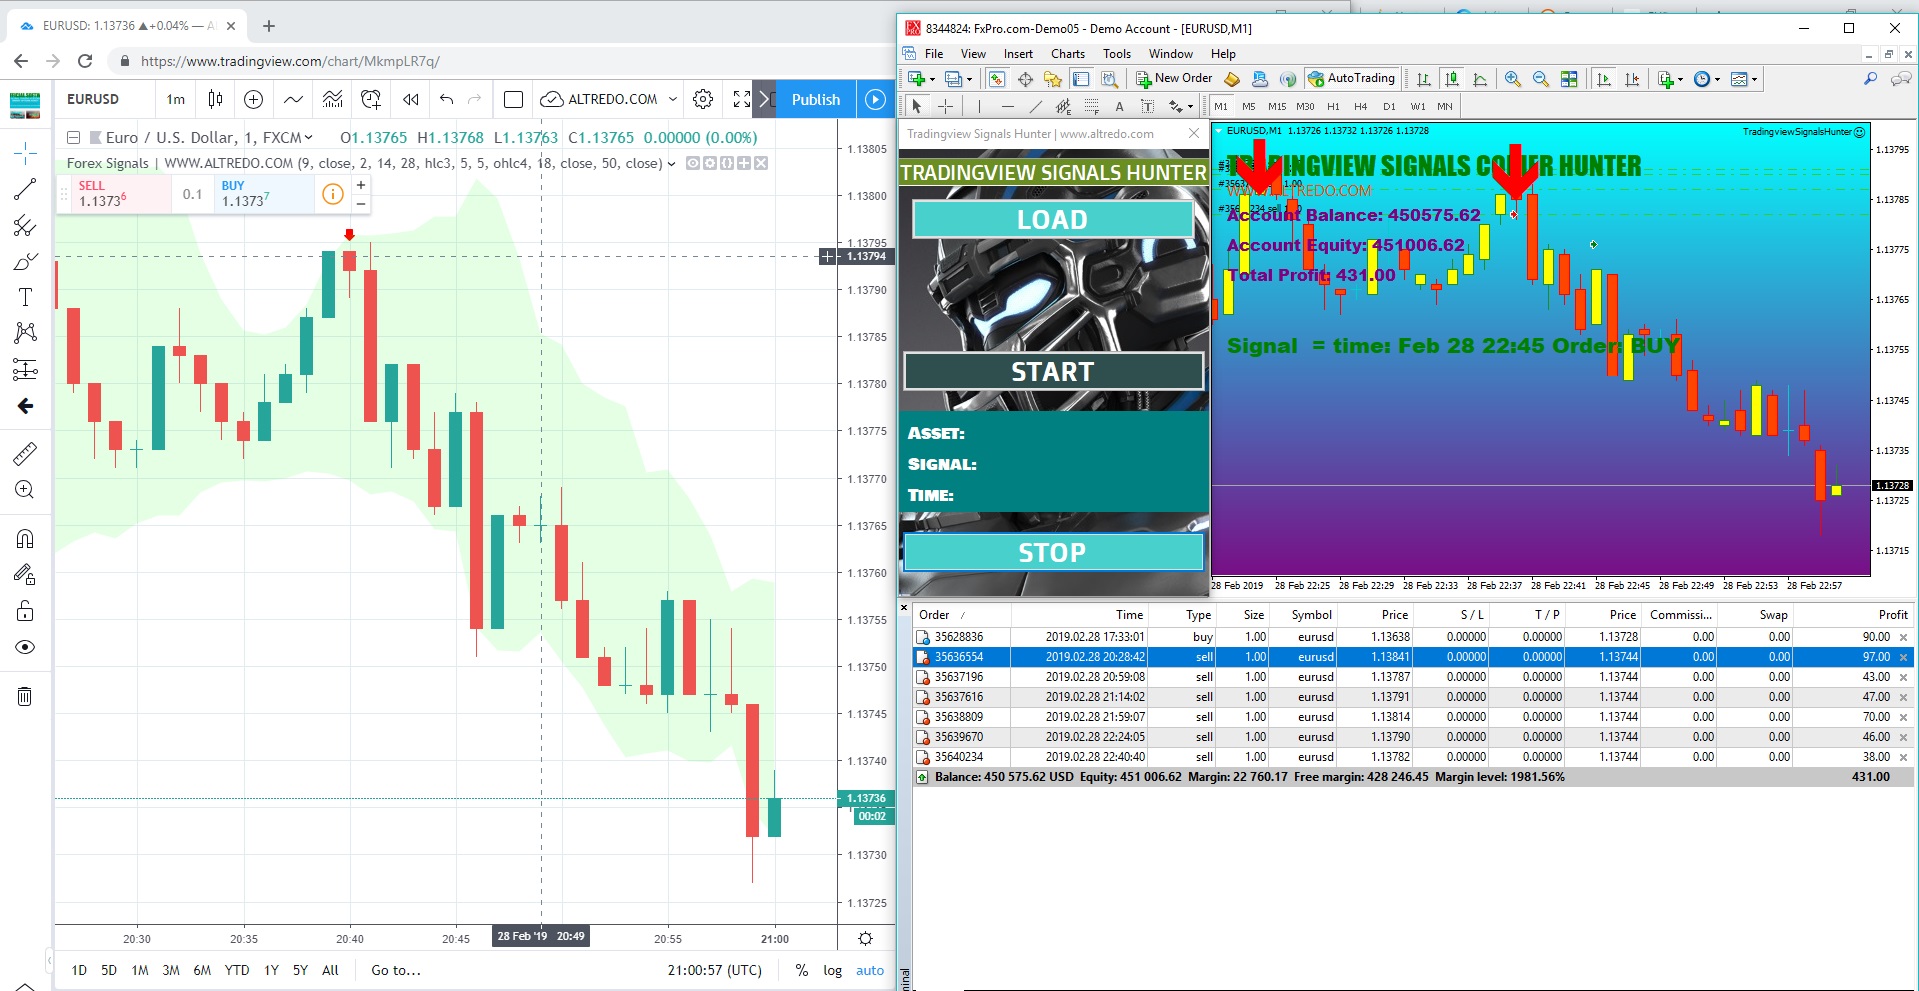Screen dimensions: 1919x991
Task: Collapse the EURUSD legend with minus box
Action: pos(73,137)
